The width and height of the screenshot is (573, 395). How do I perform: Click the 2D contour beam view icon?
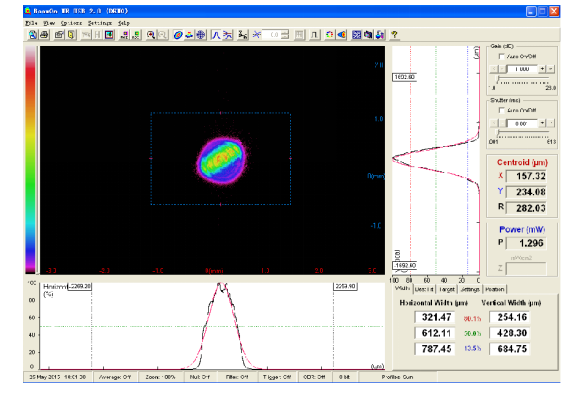pyautogui.click(x=178, y=35)
